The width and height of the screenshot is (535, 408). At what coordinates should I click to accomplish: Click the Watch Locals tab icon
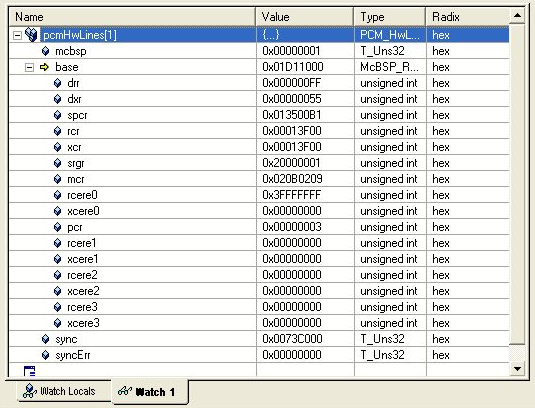(30, 391)
